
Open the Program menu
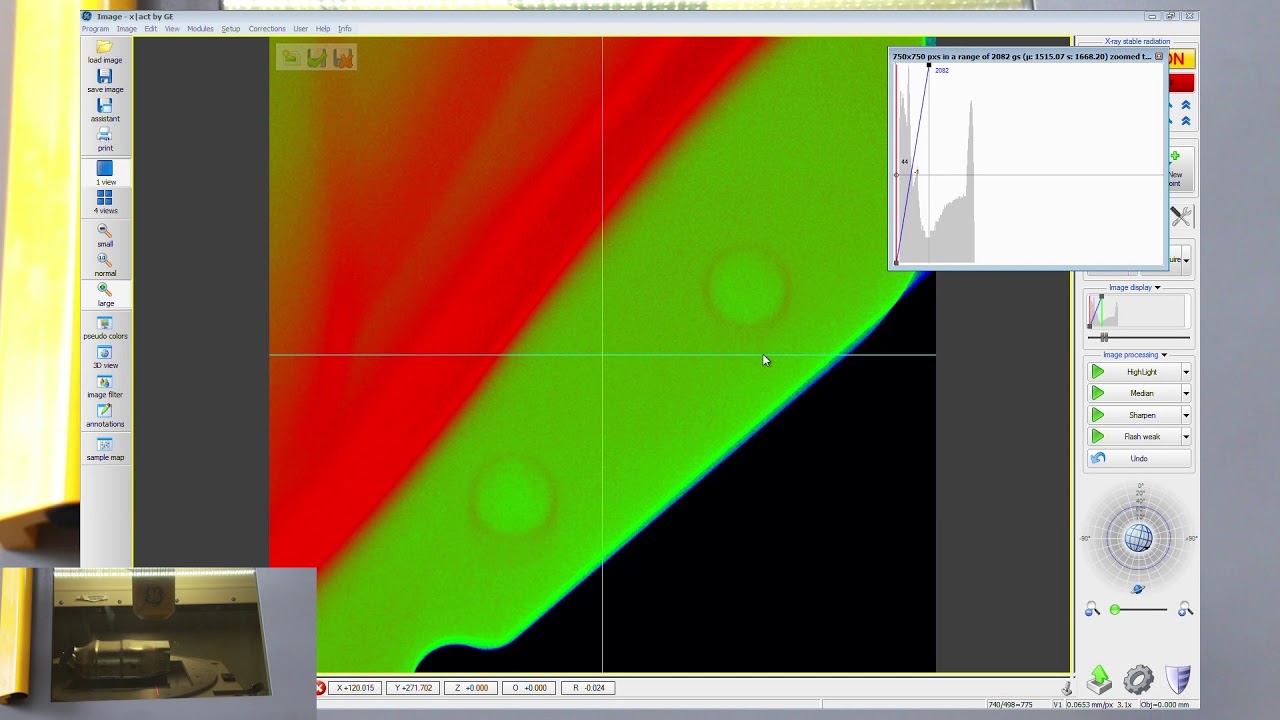(95, 29)
